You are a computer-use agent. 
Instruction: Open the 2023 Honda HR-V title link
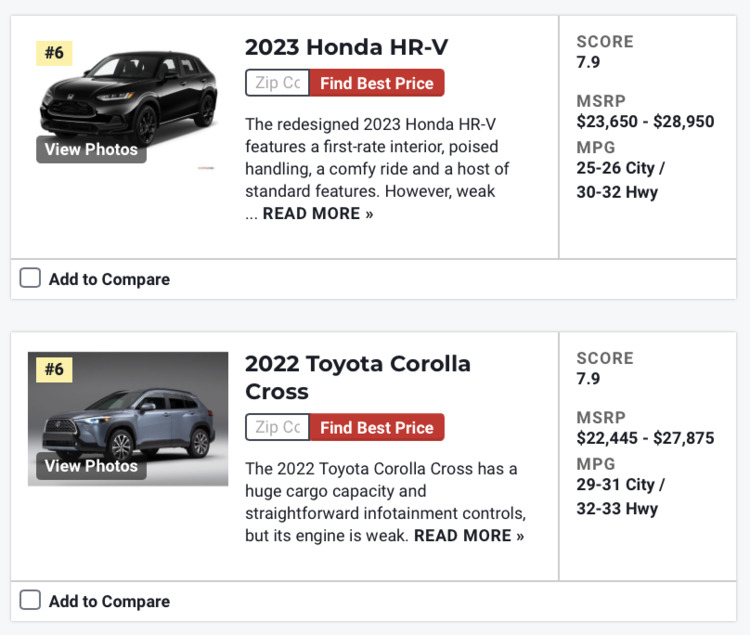pos(346,47)
